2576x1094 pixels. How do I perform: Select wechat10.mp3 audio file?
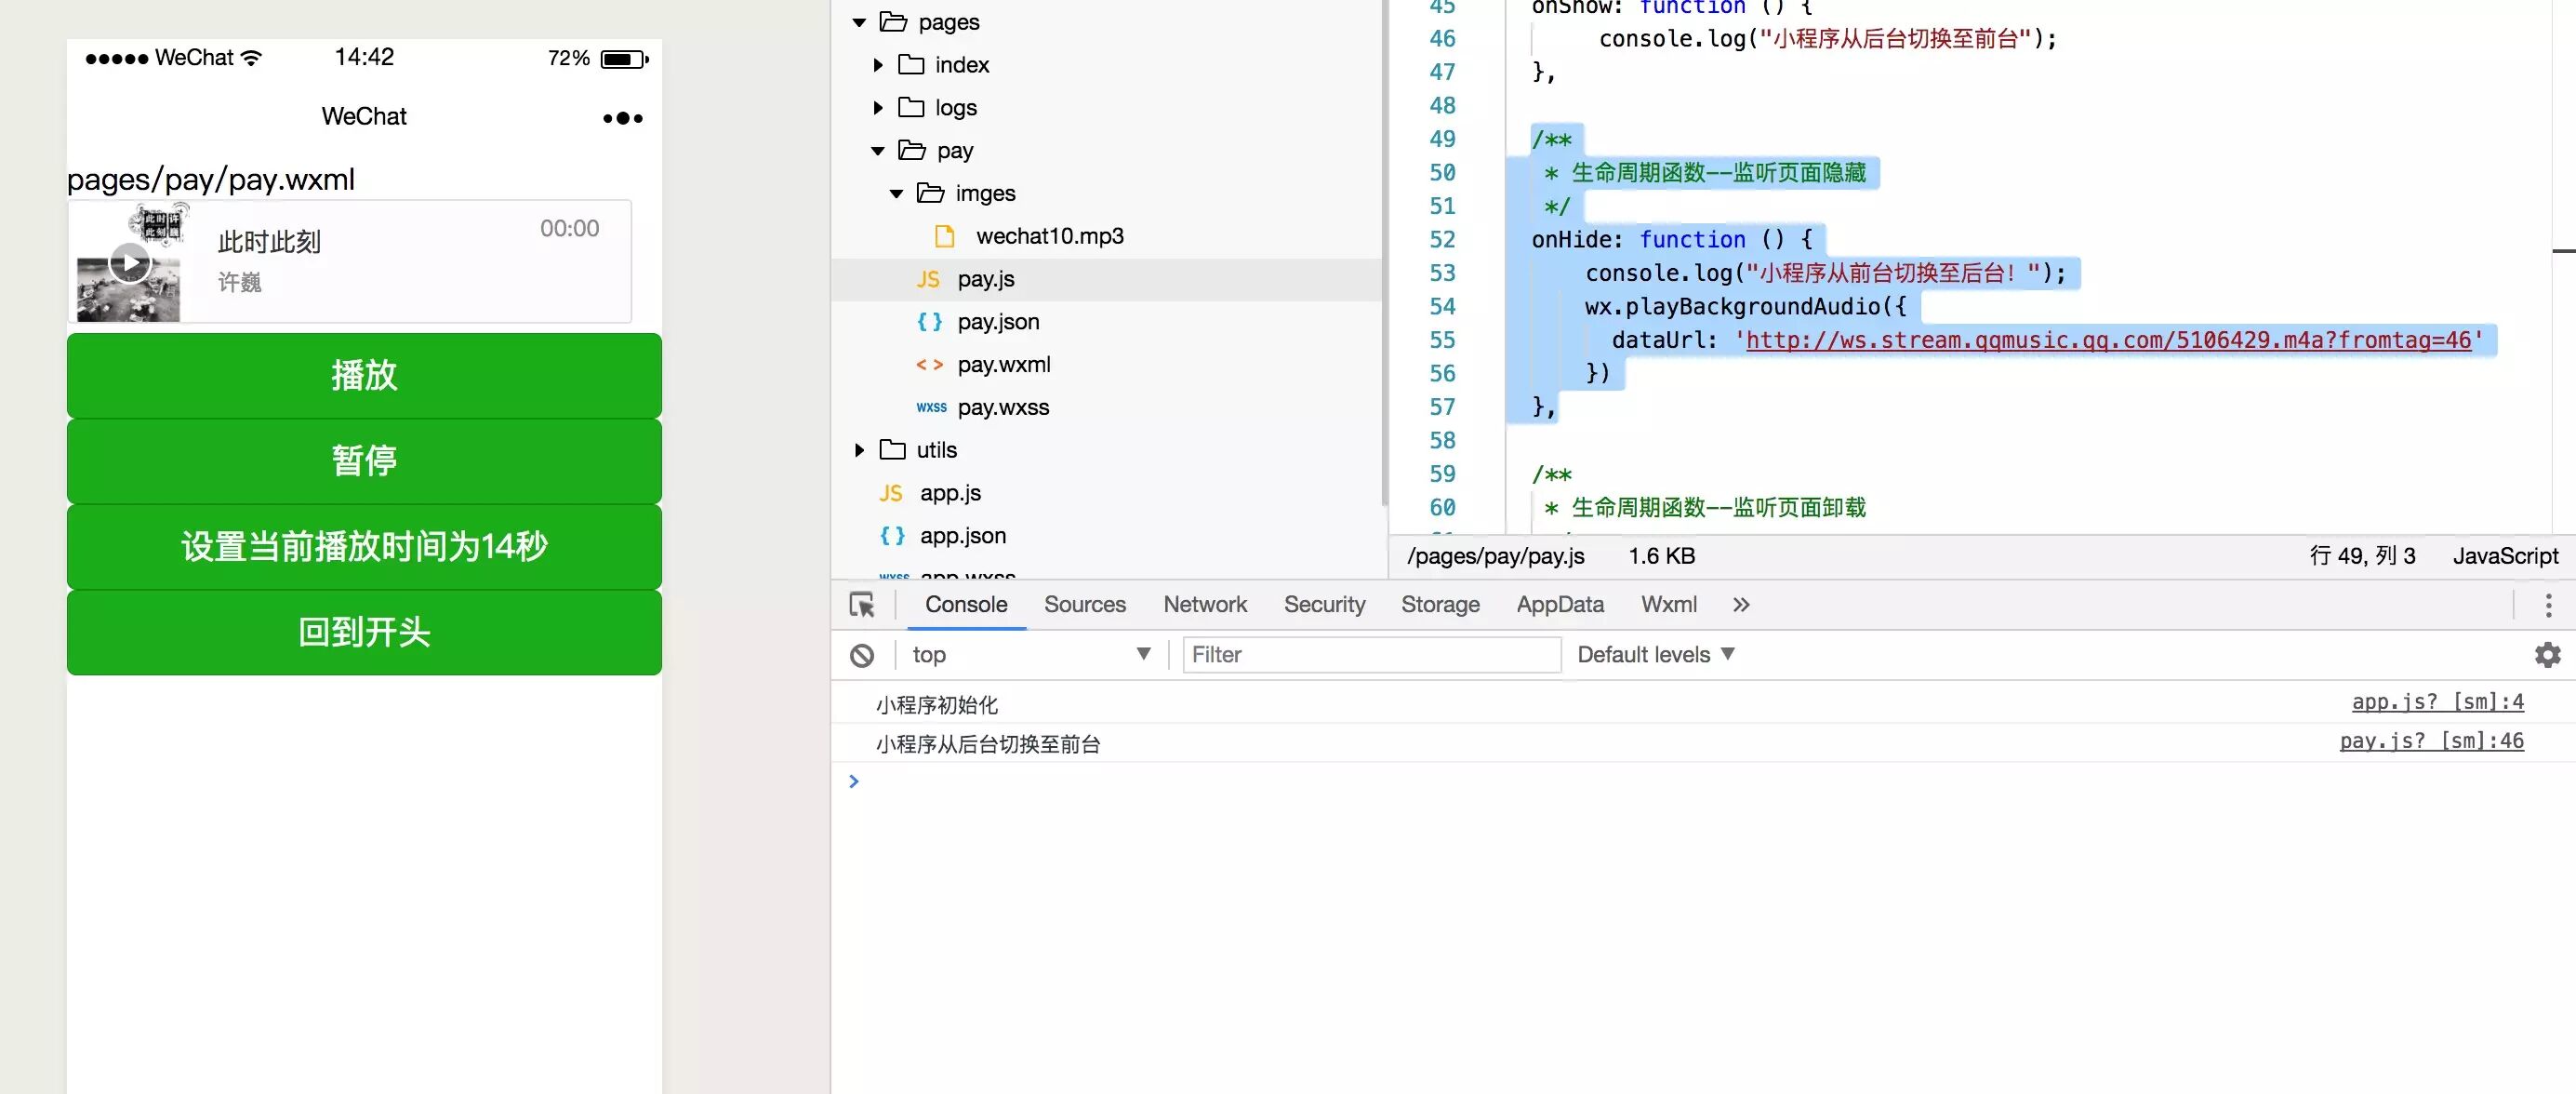pyautogui.click(x=1049, y=236)
